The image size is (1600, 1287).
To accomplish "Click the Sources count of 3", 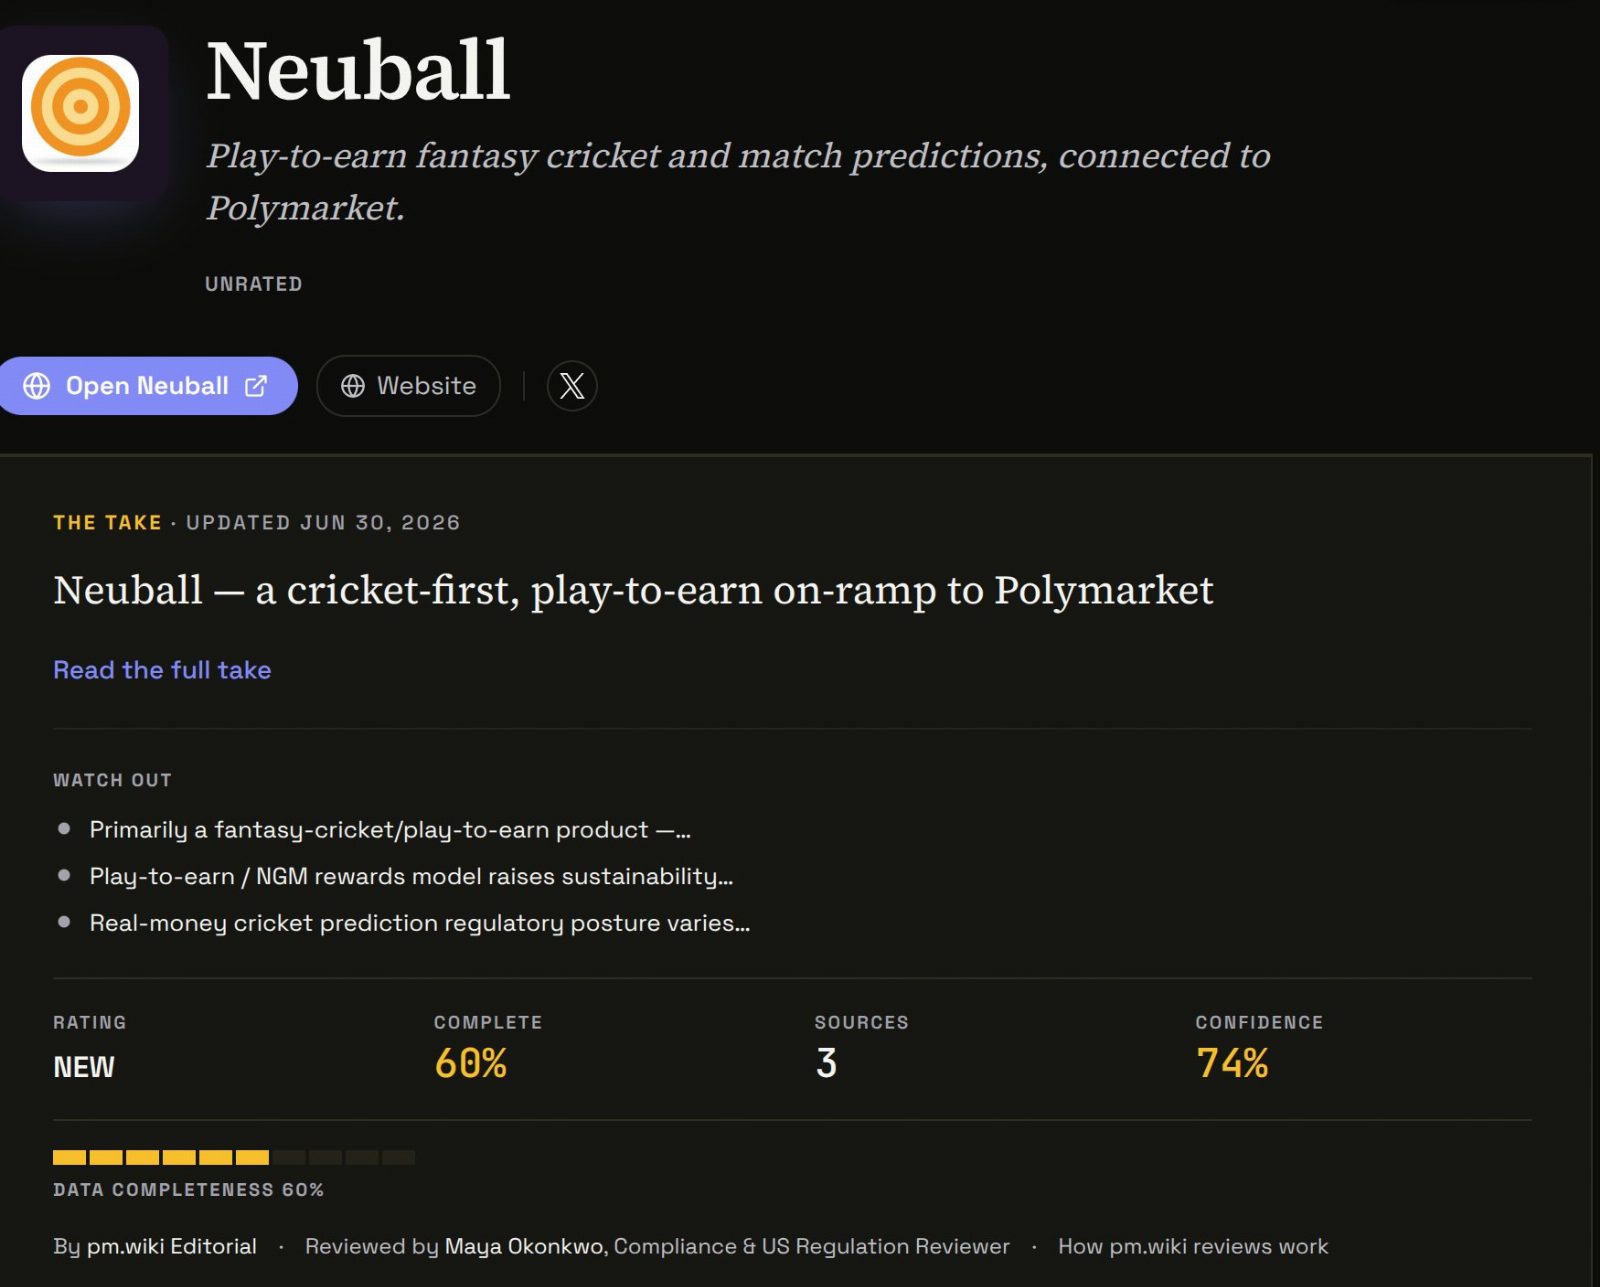I will pos(826,1063).
